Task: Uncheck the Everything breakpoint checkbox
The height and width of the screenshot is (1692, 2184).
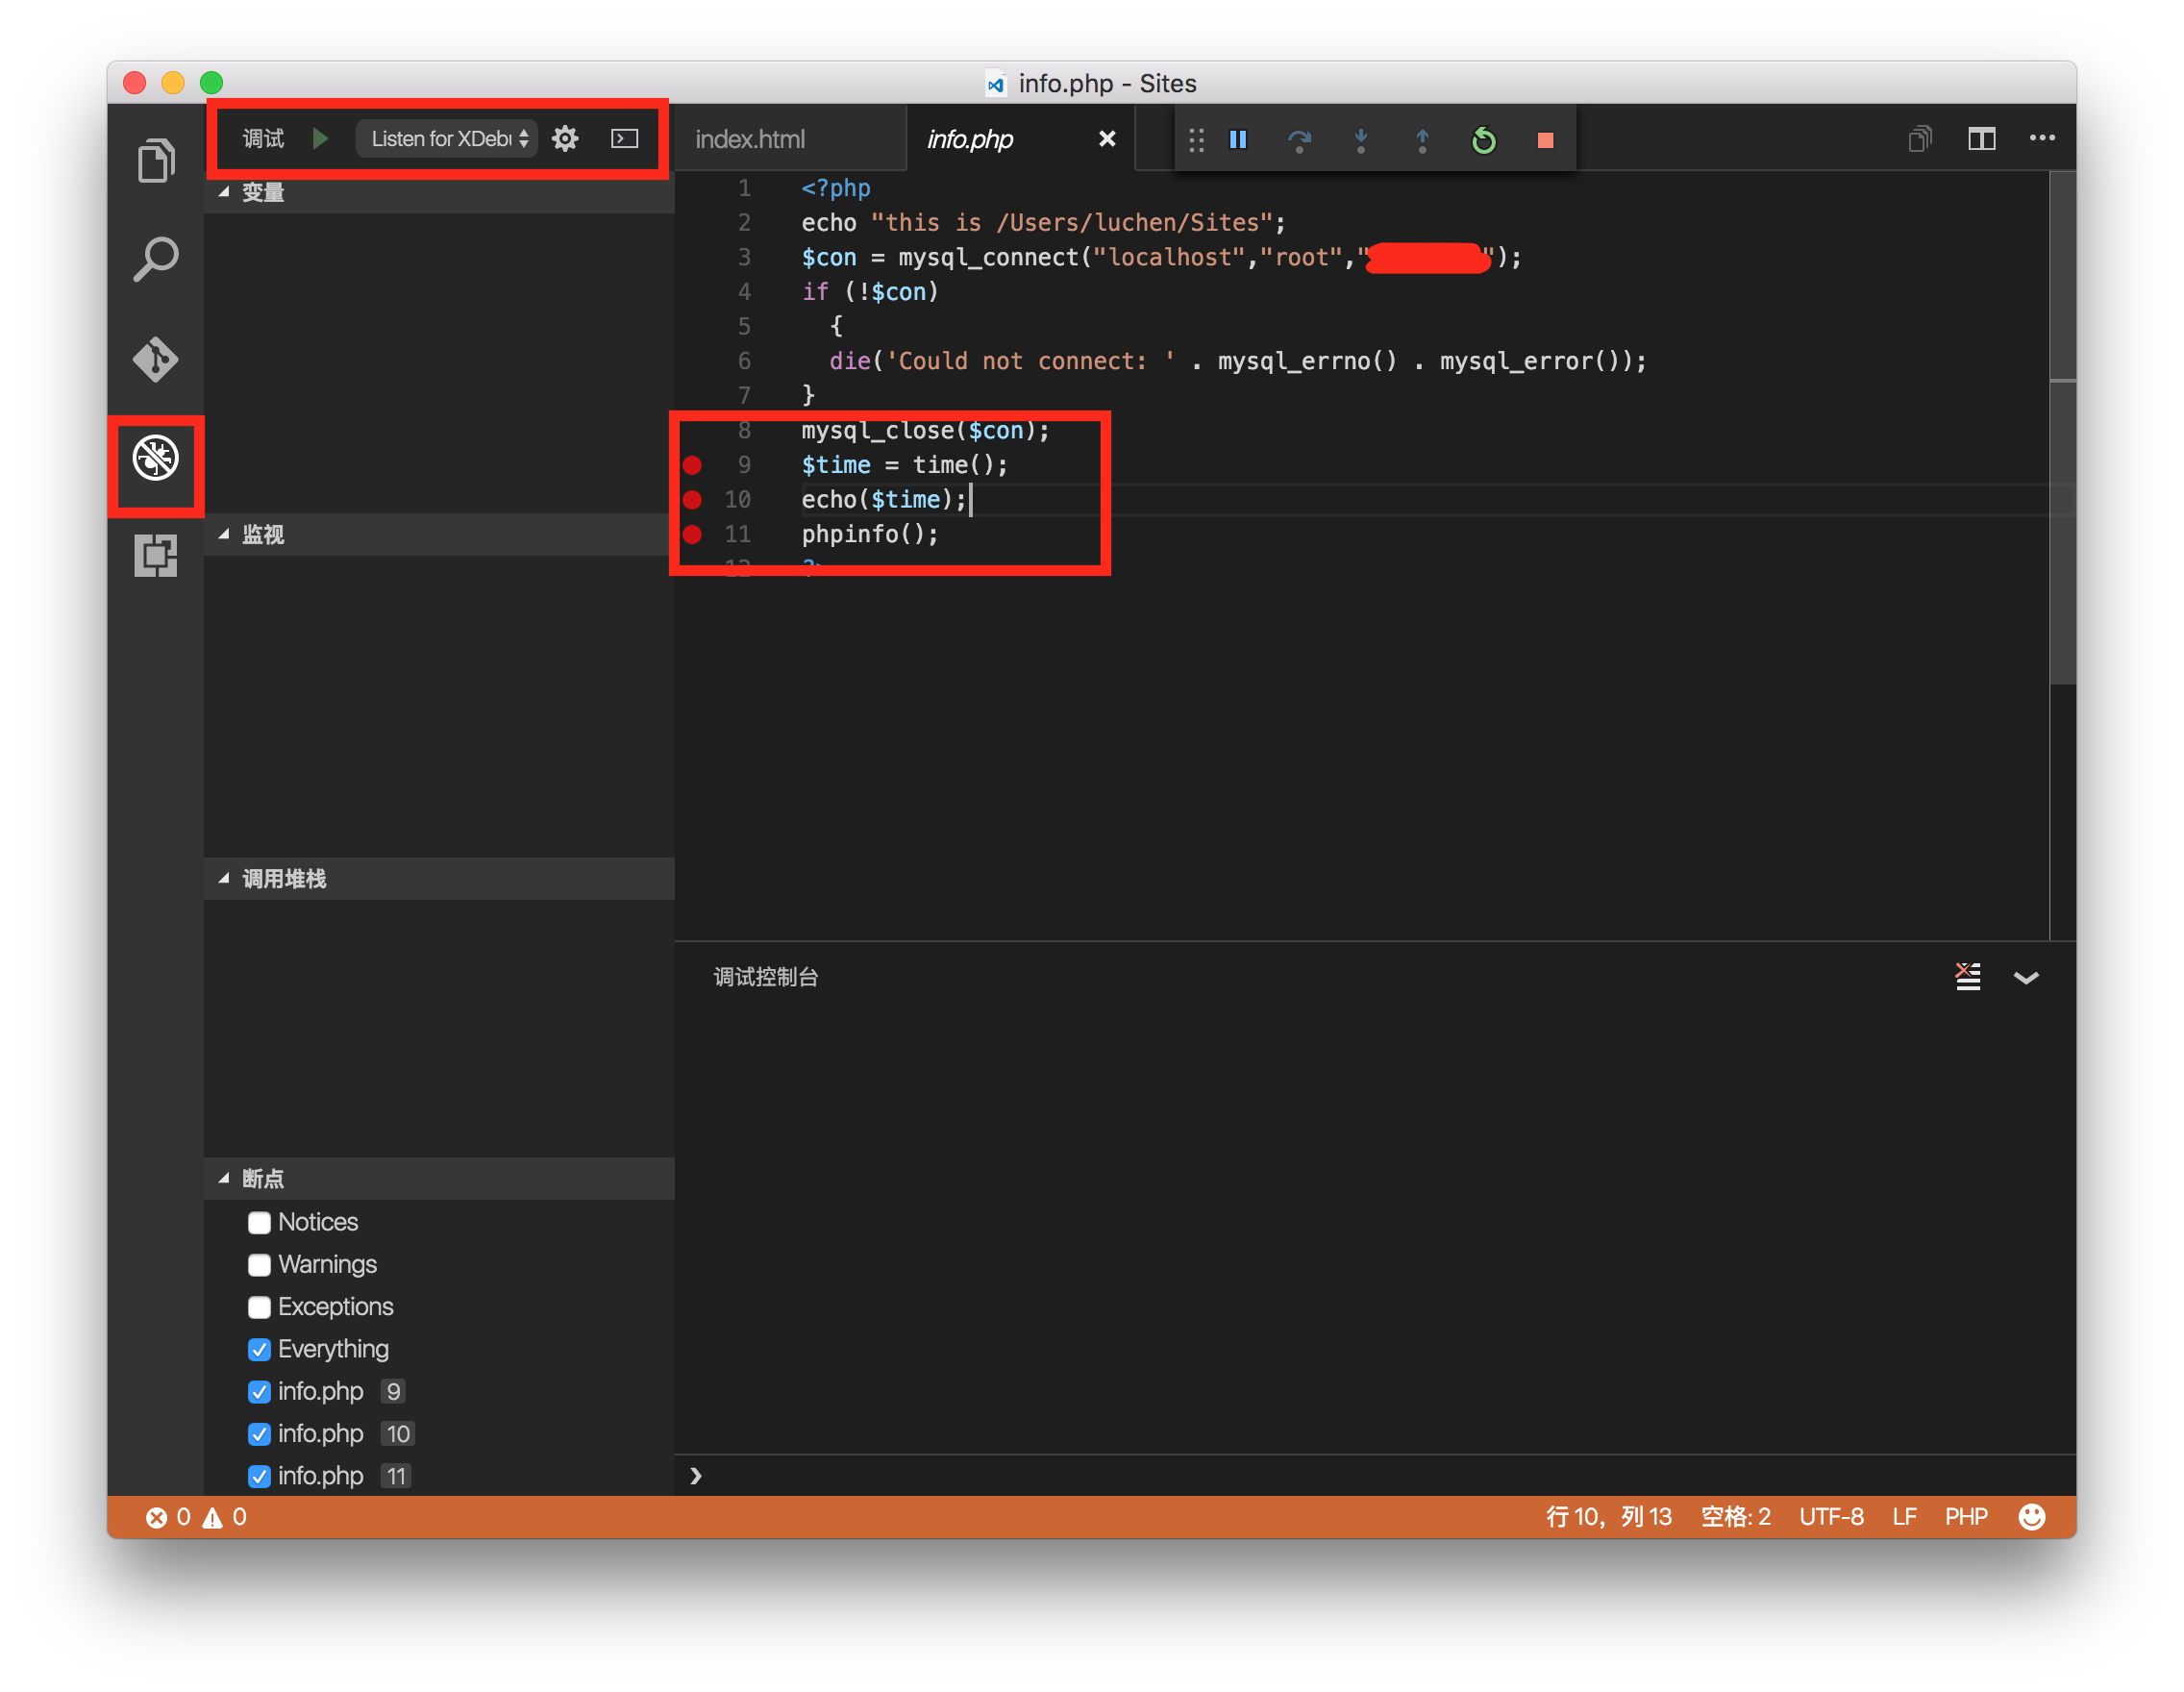Action: [259, 1350]
